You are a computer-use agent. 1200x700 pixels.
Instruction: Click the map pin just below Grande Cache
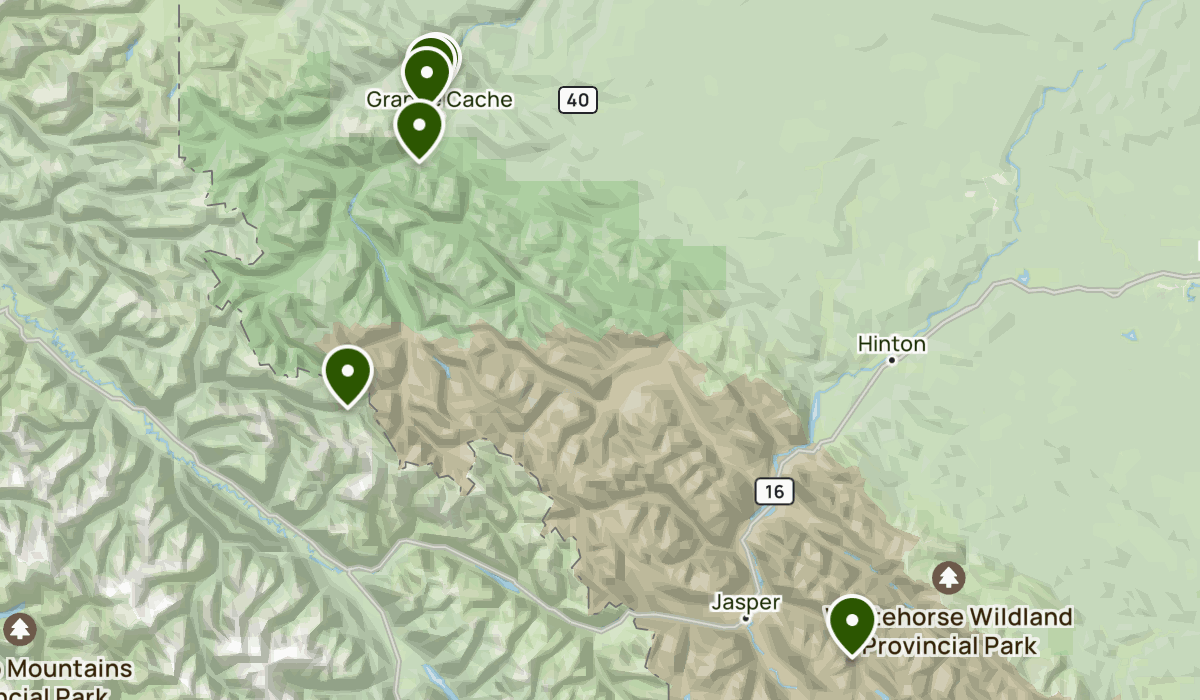[x=419, y=128]
